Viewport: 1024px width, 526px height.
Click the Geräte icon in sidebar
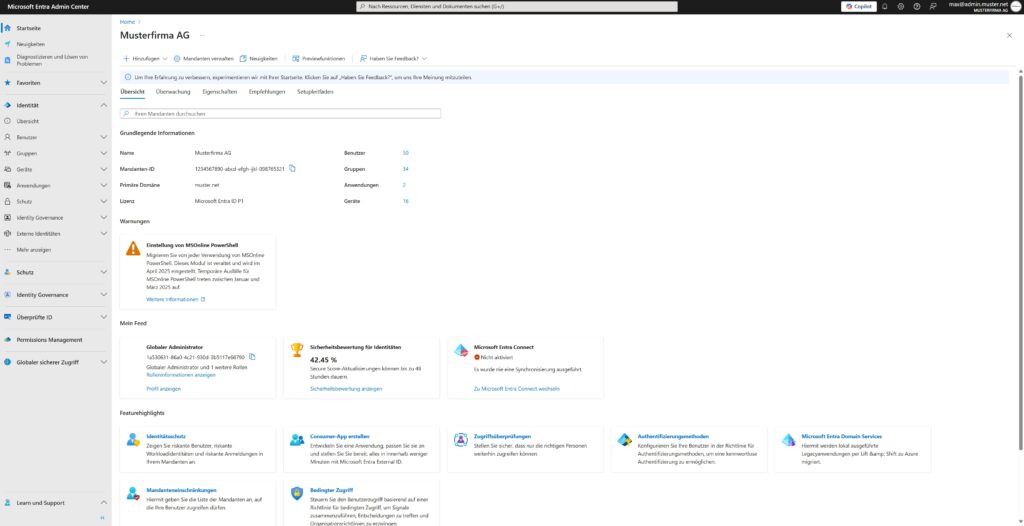[7, 169]
